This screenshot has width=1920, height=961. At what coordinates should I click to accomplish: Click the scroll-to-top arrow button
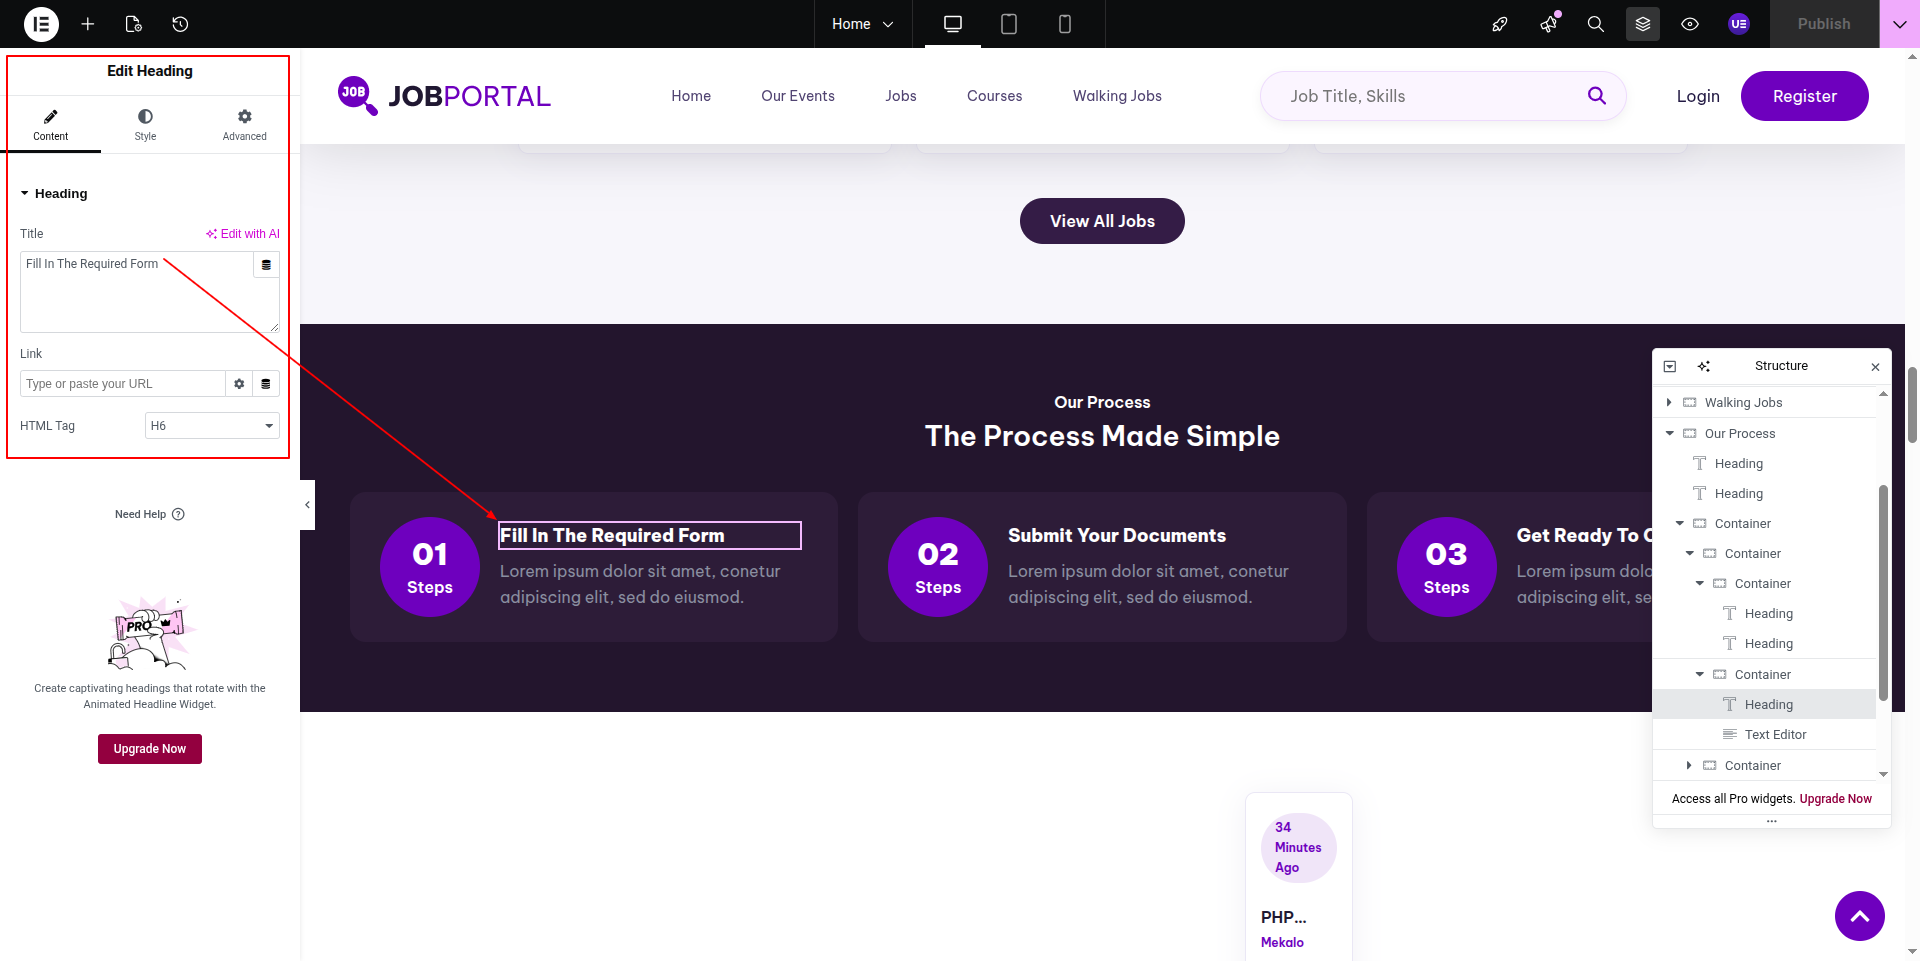(x=1859, y=916)
